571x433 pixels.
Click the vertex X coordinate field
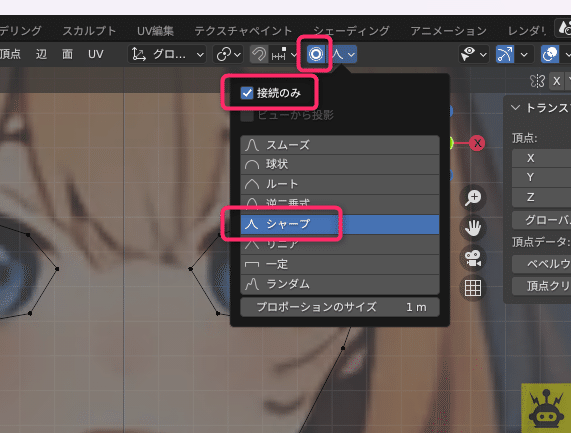pyautogui.click(x=542, y=158)
